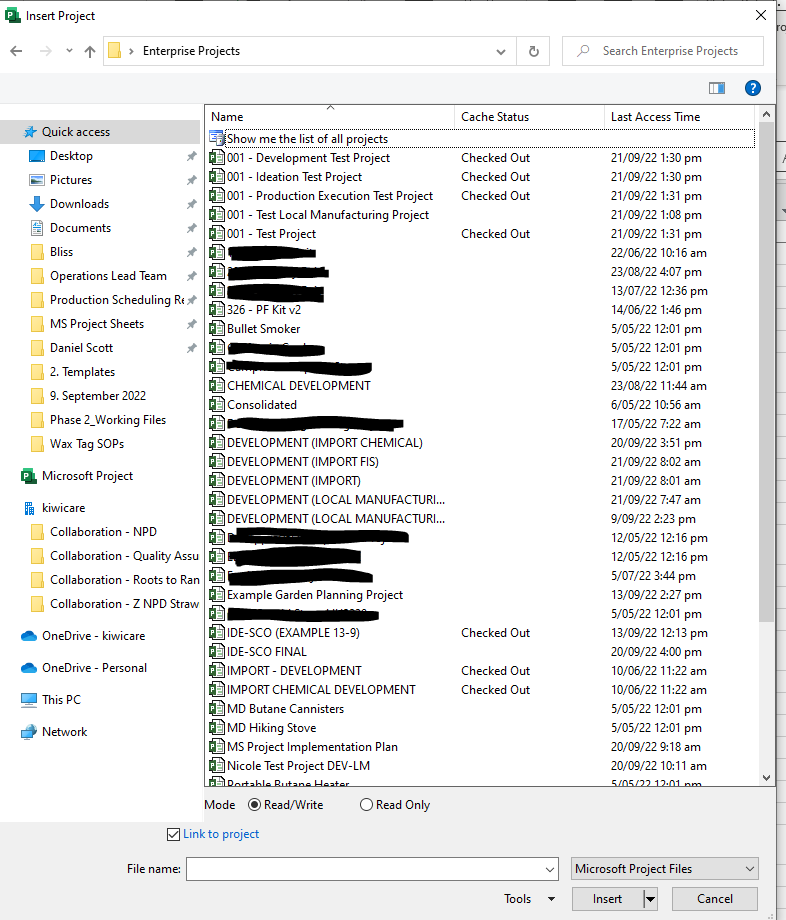Image resolution: width=786 pixels, height=920 pixels.
Task: Open the recent locations chevron
Action: [69, 51]
